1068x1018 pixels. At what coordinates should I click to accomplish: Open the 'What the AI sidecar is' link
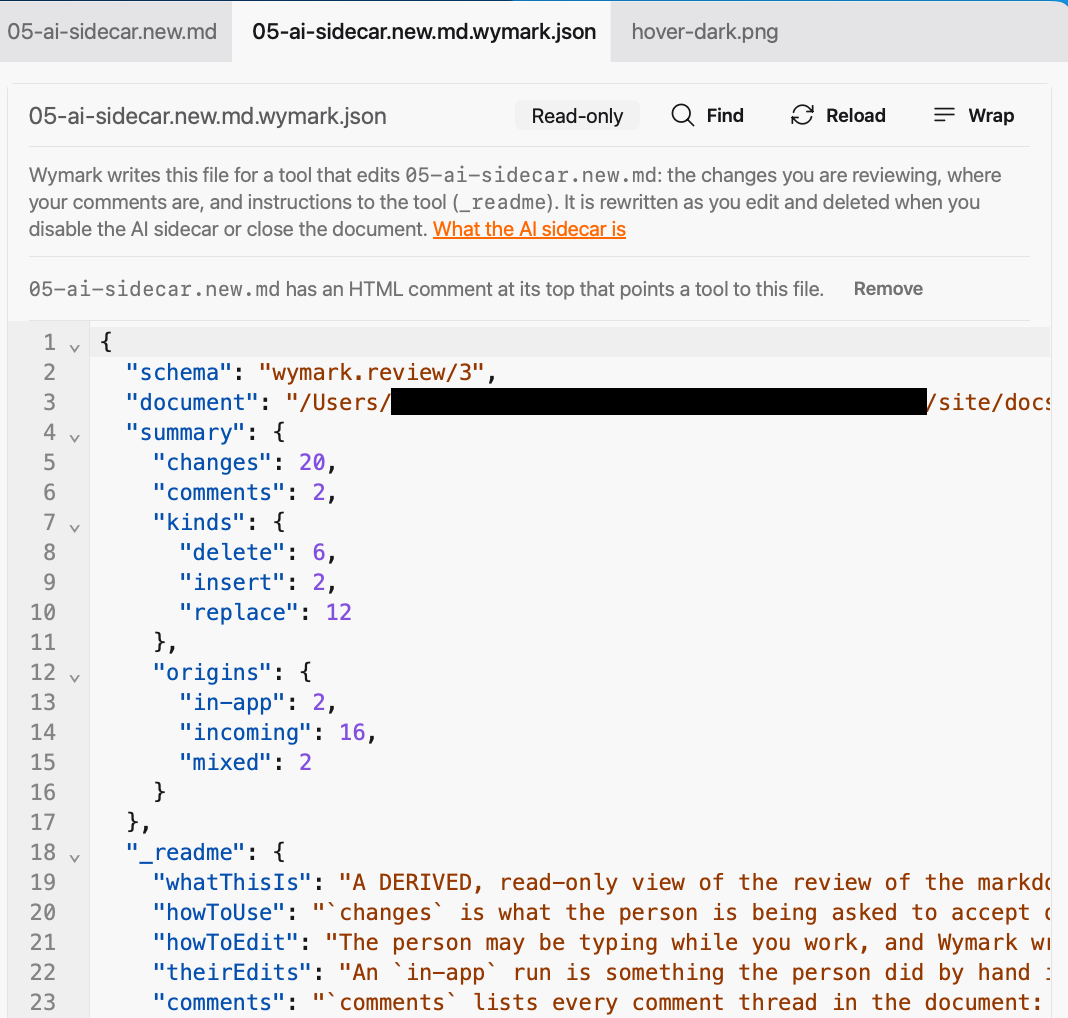[529, 229]
